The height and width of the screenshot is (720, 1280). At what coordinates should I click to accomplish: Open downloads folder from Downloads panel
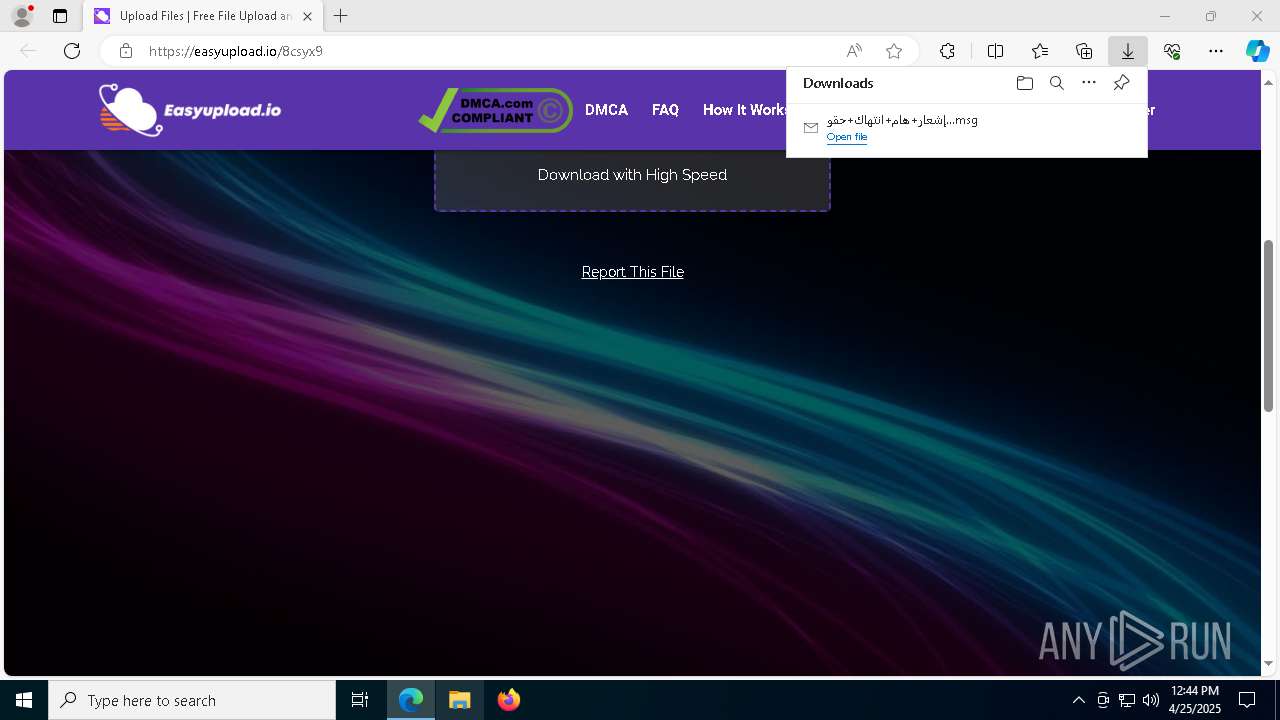pyautogui.click(x=1024, y=83)
